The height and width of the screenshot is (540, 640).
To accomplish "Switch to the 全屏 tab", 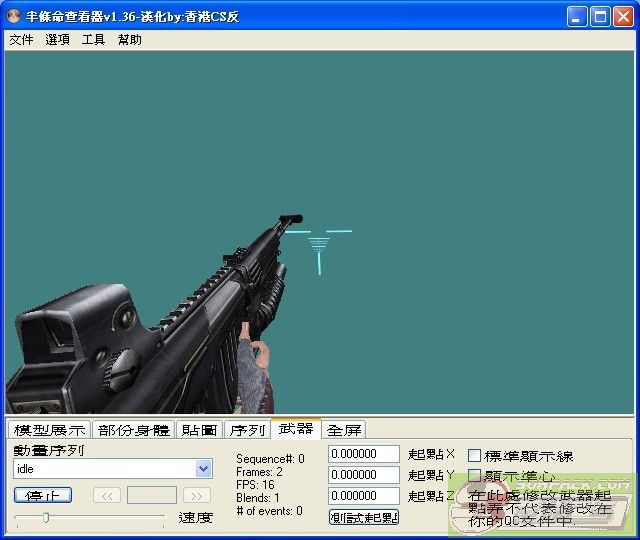I will 344,430.
